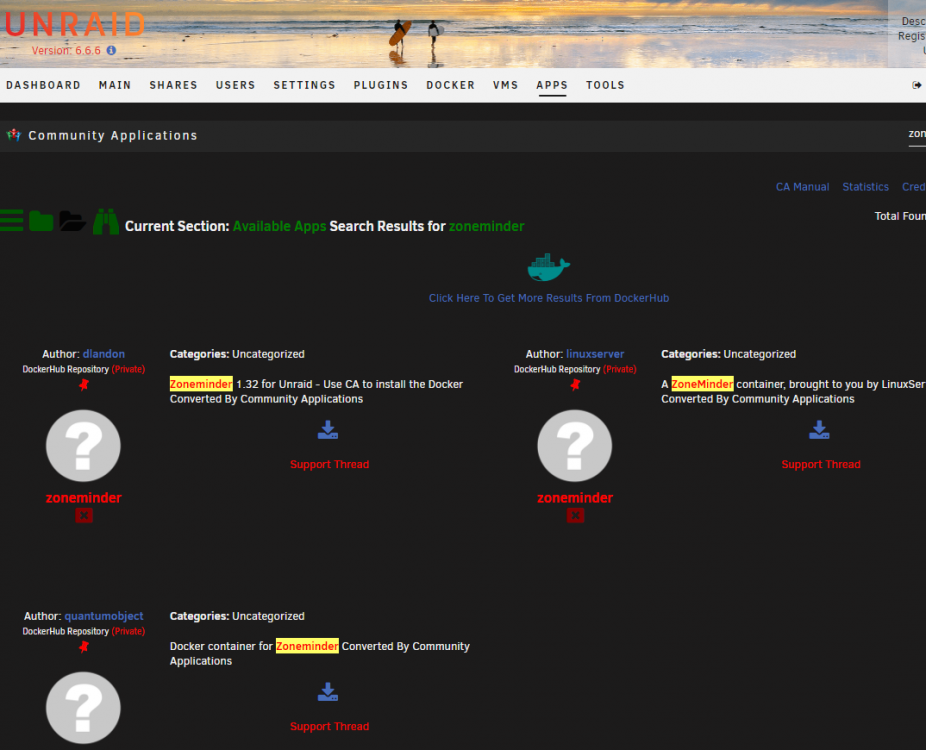
Task: Click the search input field
Action: click(x=917, y=135)
